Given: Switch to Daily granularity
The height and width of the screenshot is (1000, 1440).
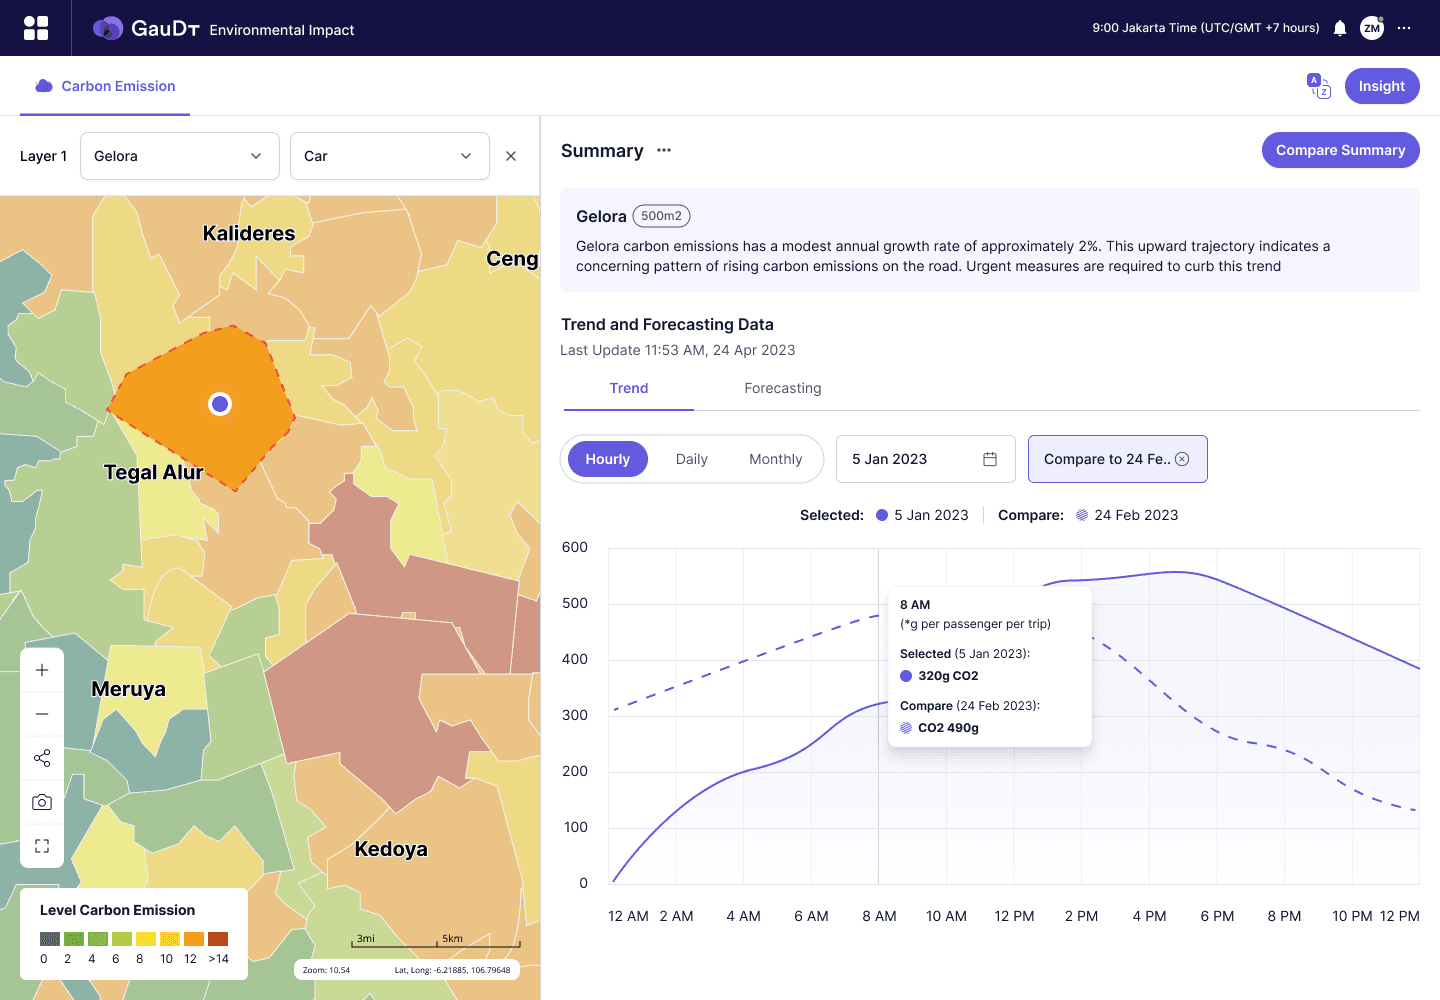Looking at the screenshot, I should pyautogui.click(x=691, y=459).
